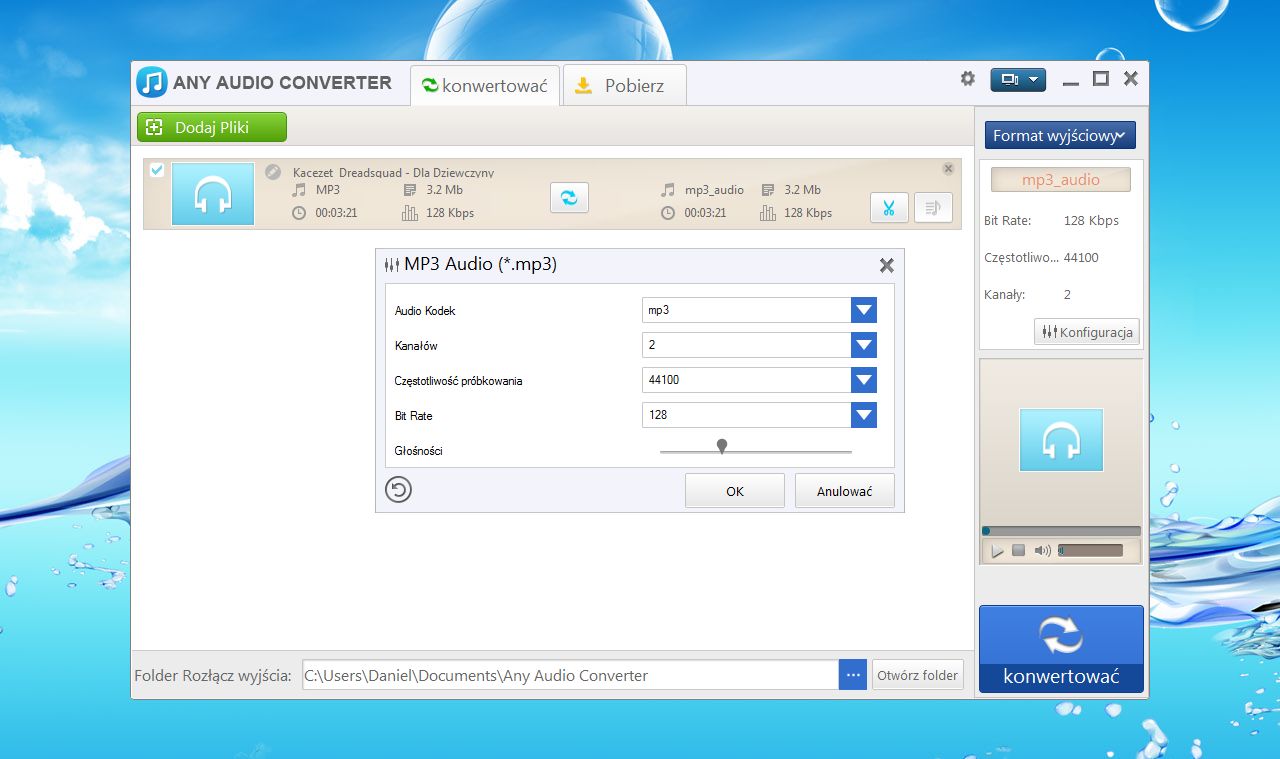Click the Głośności volume slider handle

coord(722,446)
